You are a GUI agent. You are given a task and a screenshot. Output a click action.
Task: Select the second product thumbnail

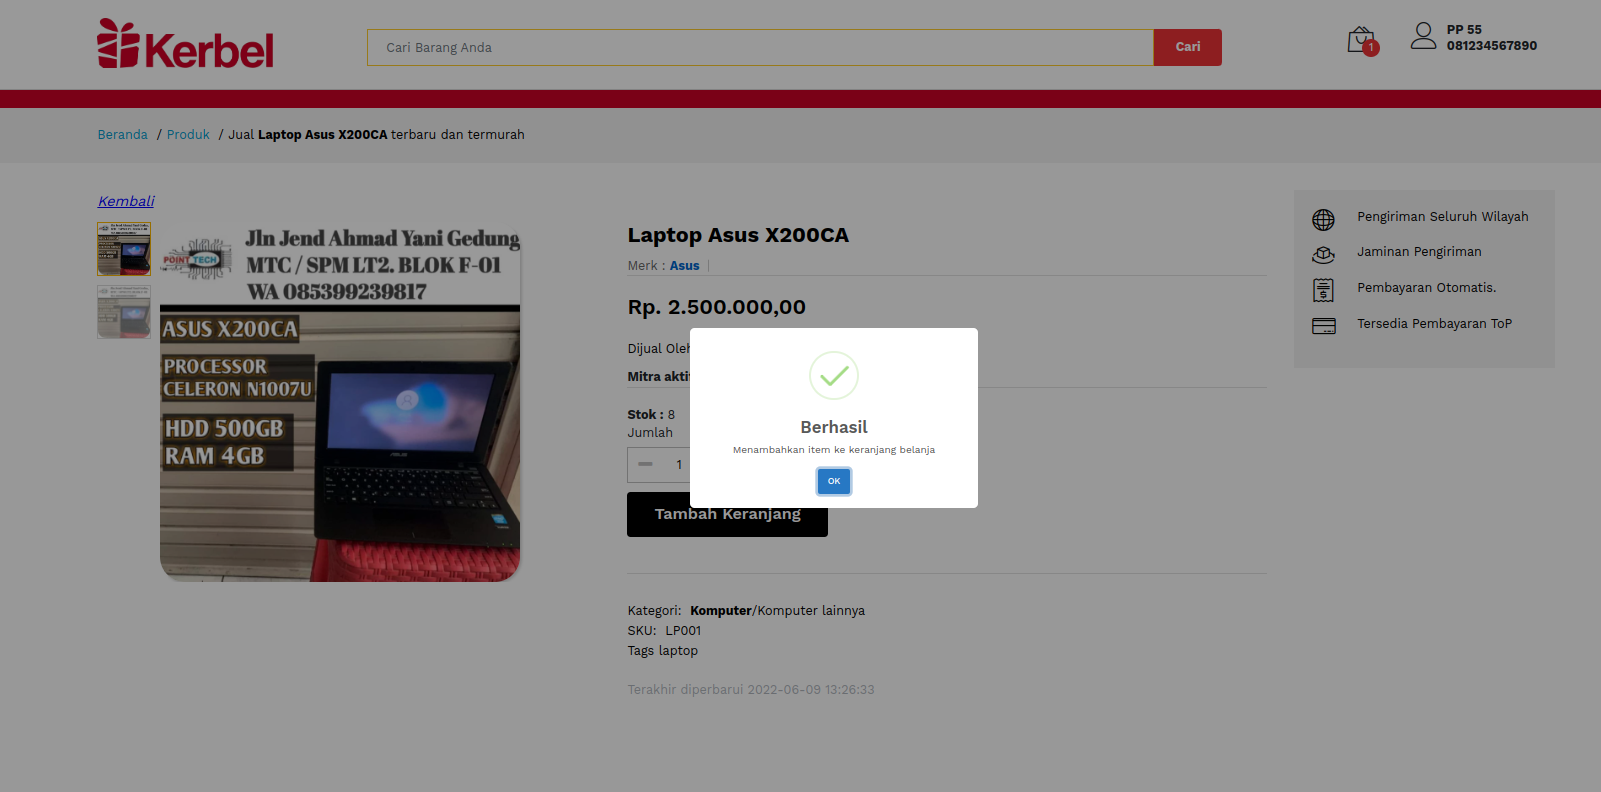click(x=124, y=311)
